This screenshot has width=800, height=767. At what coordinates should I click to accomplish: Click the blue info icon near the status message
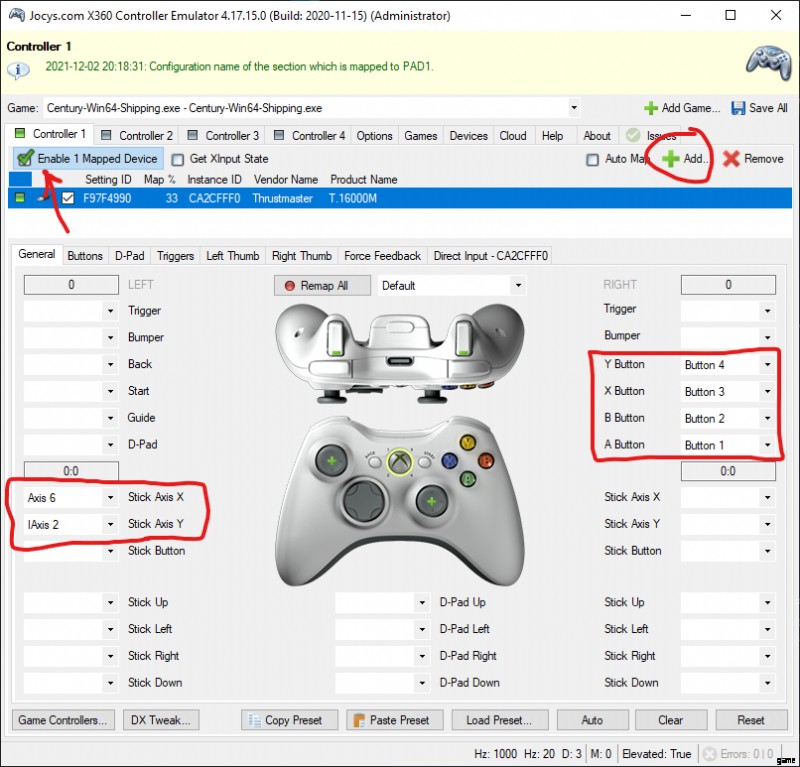pyautogui.click(x=18, y=69)
